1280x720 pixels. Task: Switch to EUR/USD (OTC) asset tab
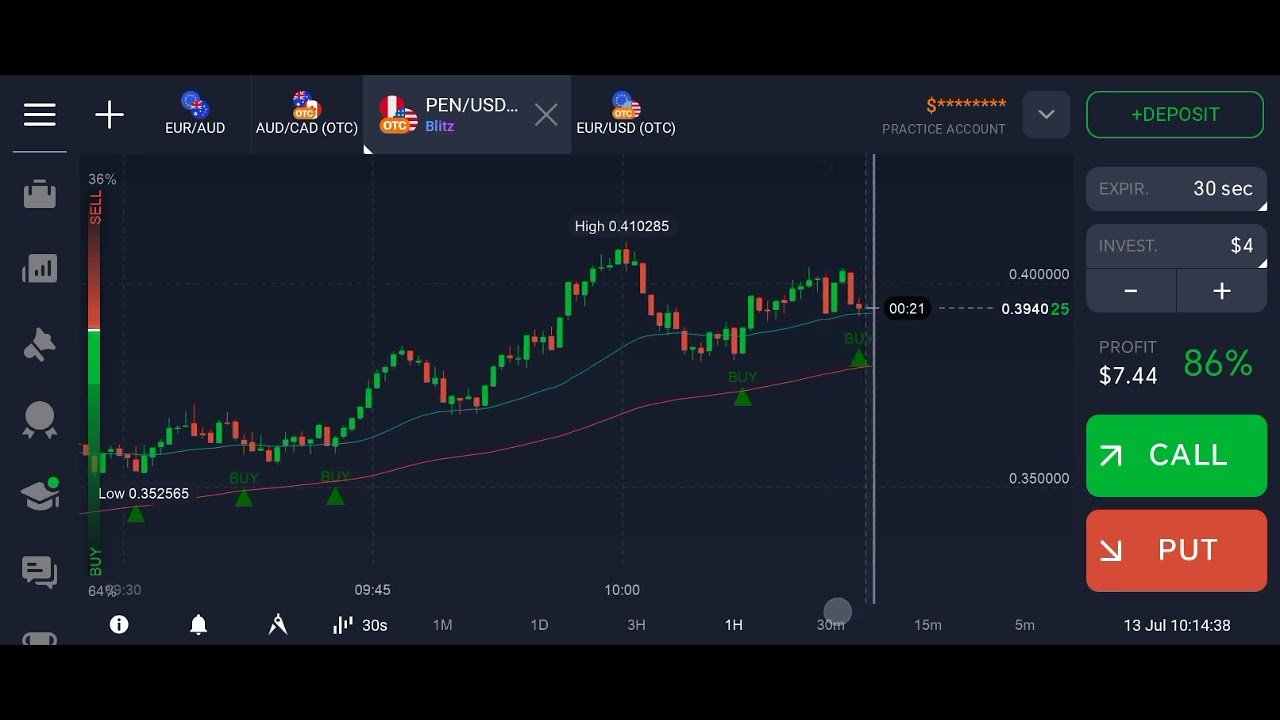pos(626,114)
